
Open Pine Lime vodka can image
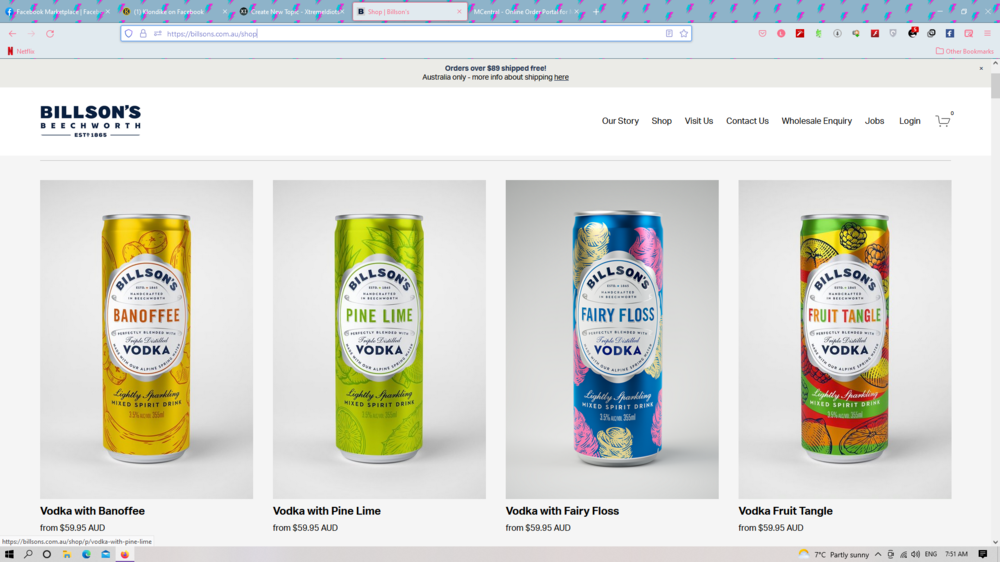(379, 339)
